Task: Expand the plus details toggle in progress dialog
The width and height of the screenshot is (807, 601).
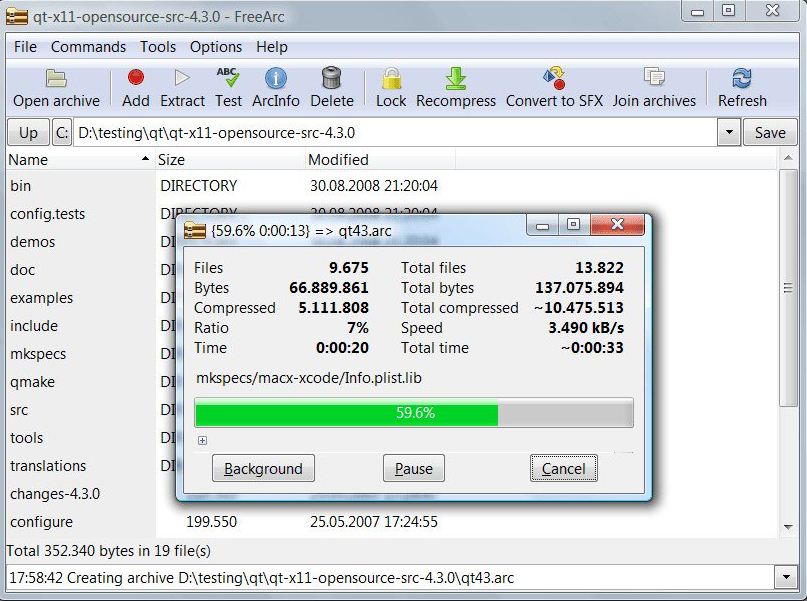Action: point(202,440)
